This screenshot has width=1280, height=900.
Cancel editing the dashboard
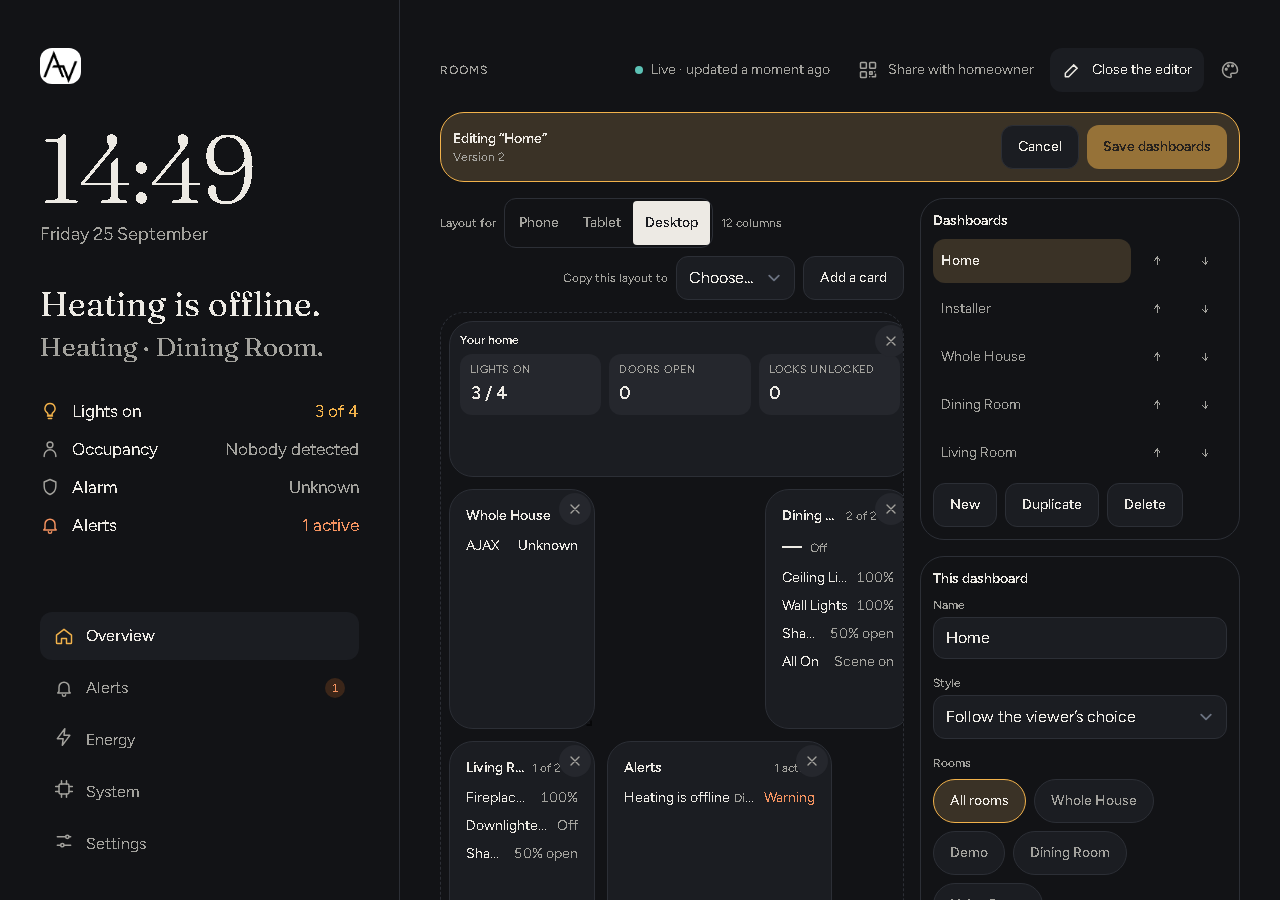tap(1040, 147)
